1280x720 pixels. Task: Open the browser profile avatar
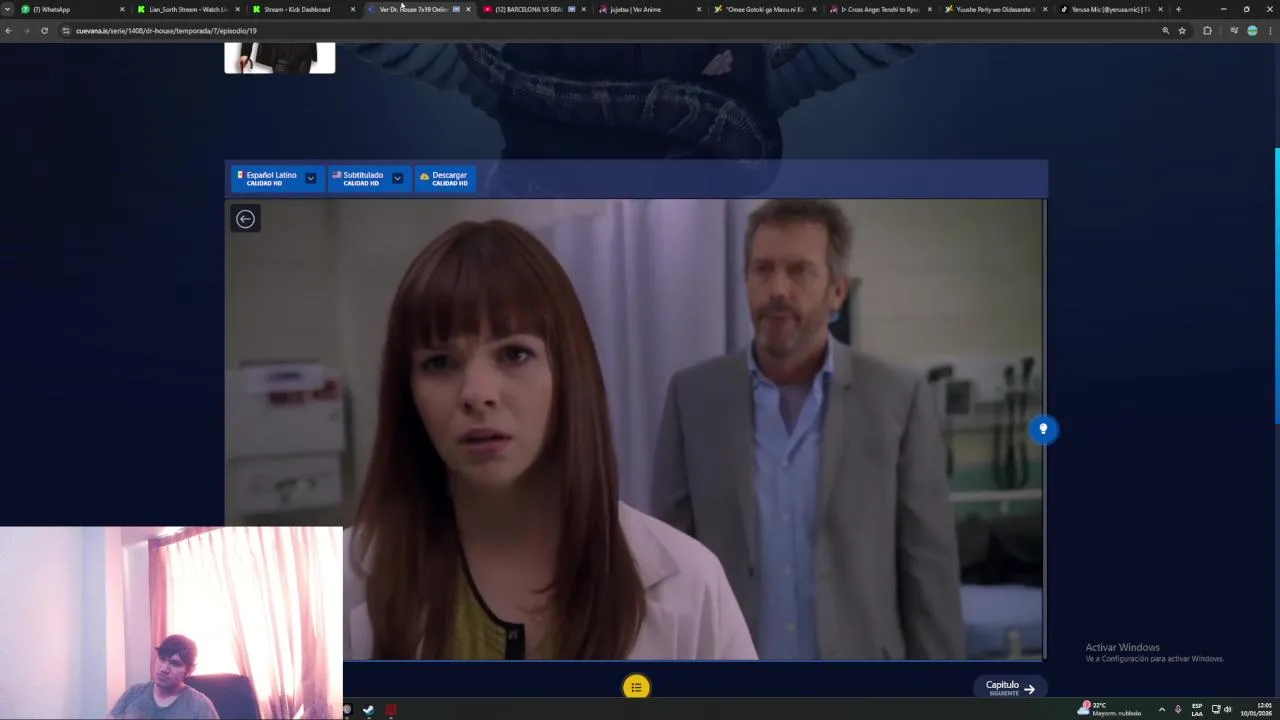coord(1252,31)
